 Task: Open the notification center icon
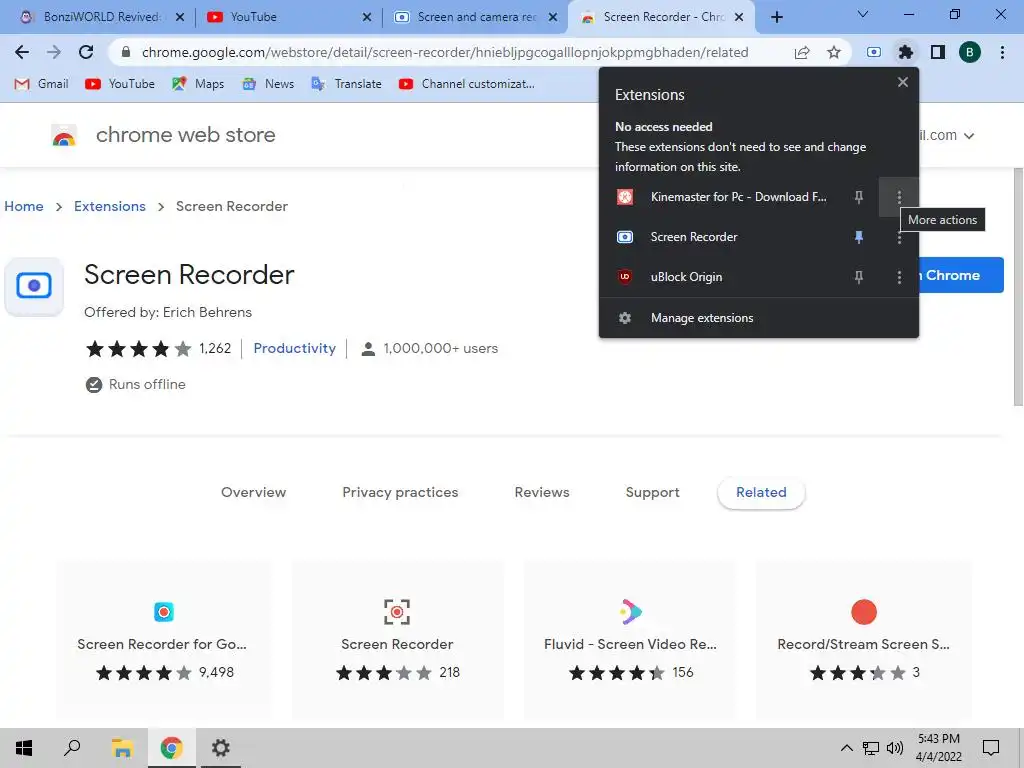tap(991, 748)
